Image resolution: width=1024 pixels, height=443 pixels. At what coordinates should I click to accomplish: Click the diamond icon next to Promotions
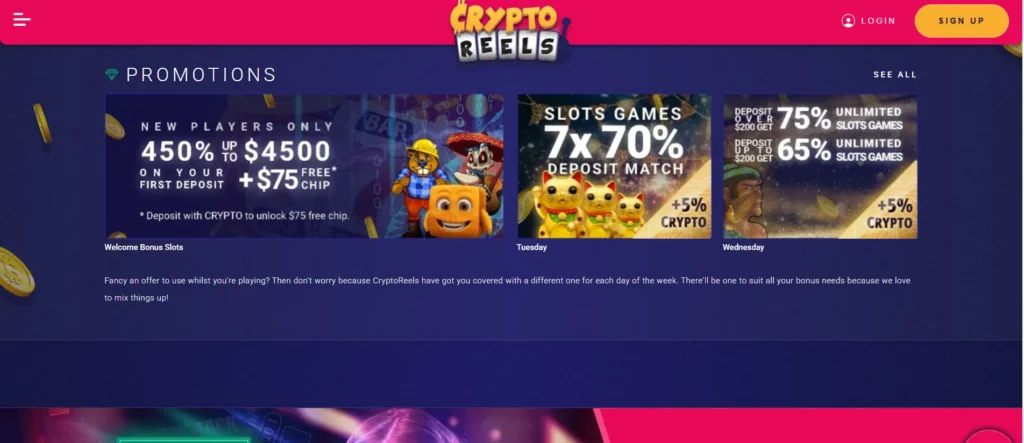(x=112, y=74)
